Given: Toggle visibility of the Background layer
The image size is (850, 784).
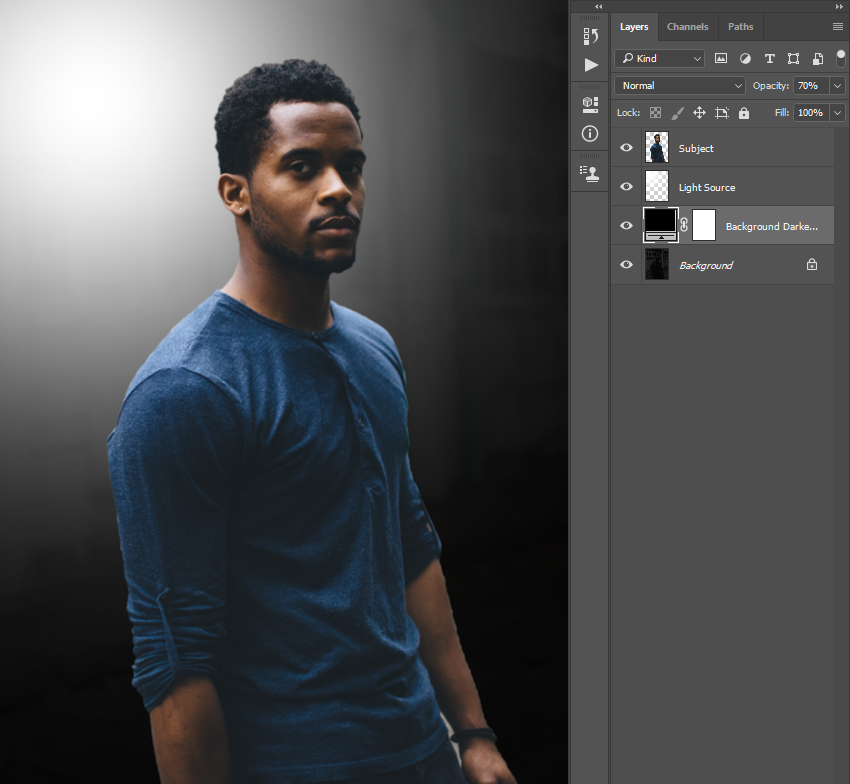Looking at the screenshot, I should coord(627,265).
